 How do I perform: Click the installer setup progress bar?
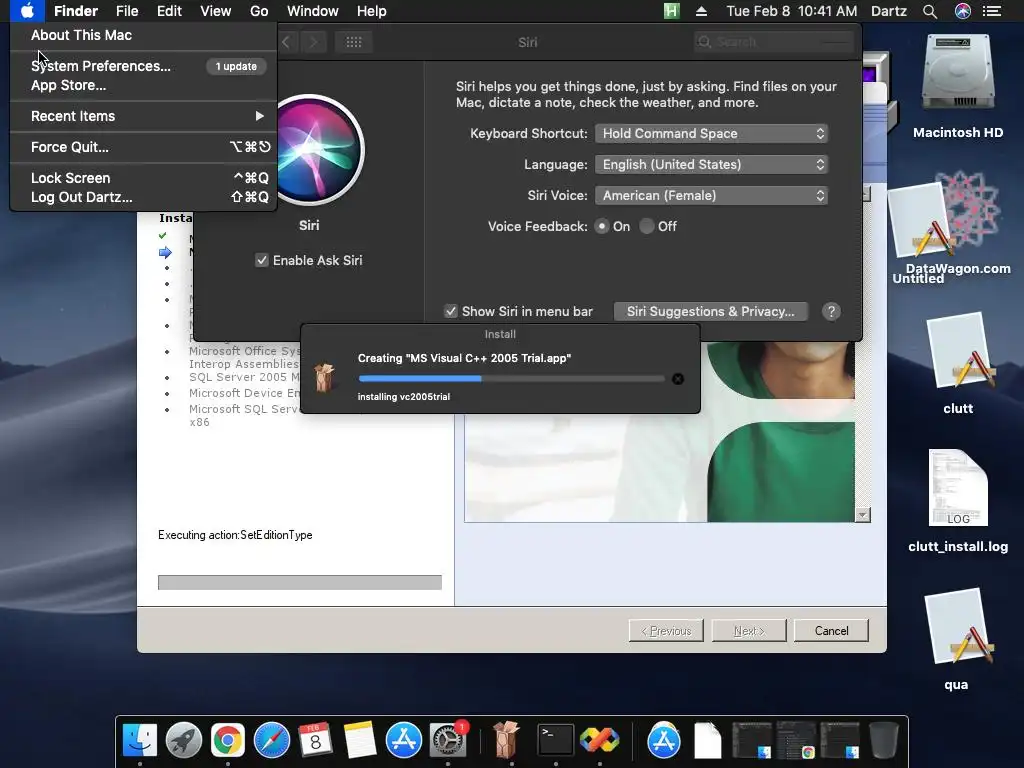click(x=300, y=583)
